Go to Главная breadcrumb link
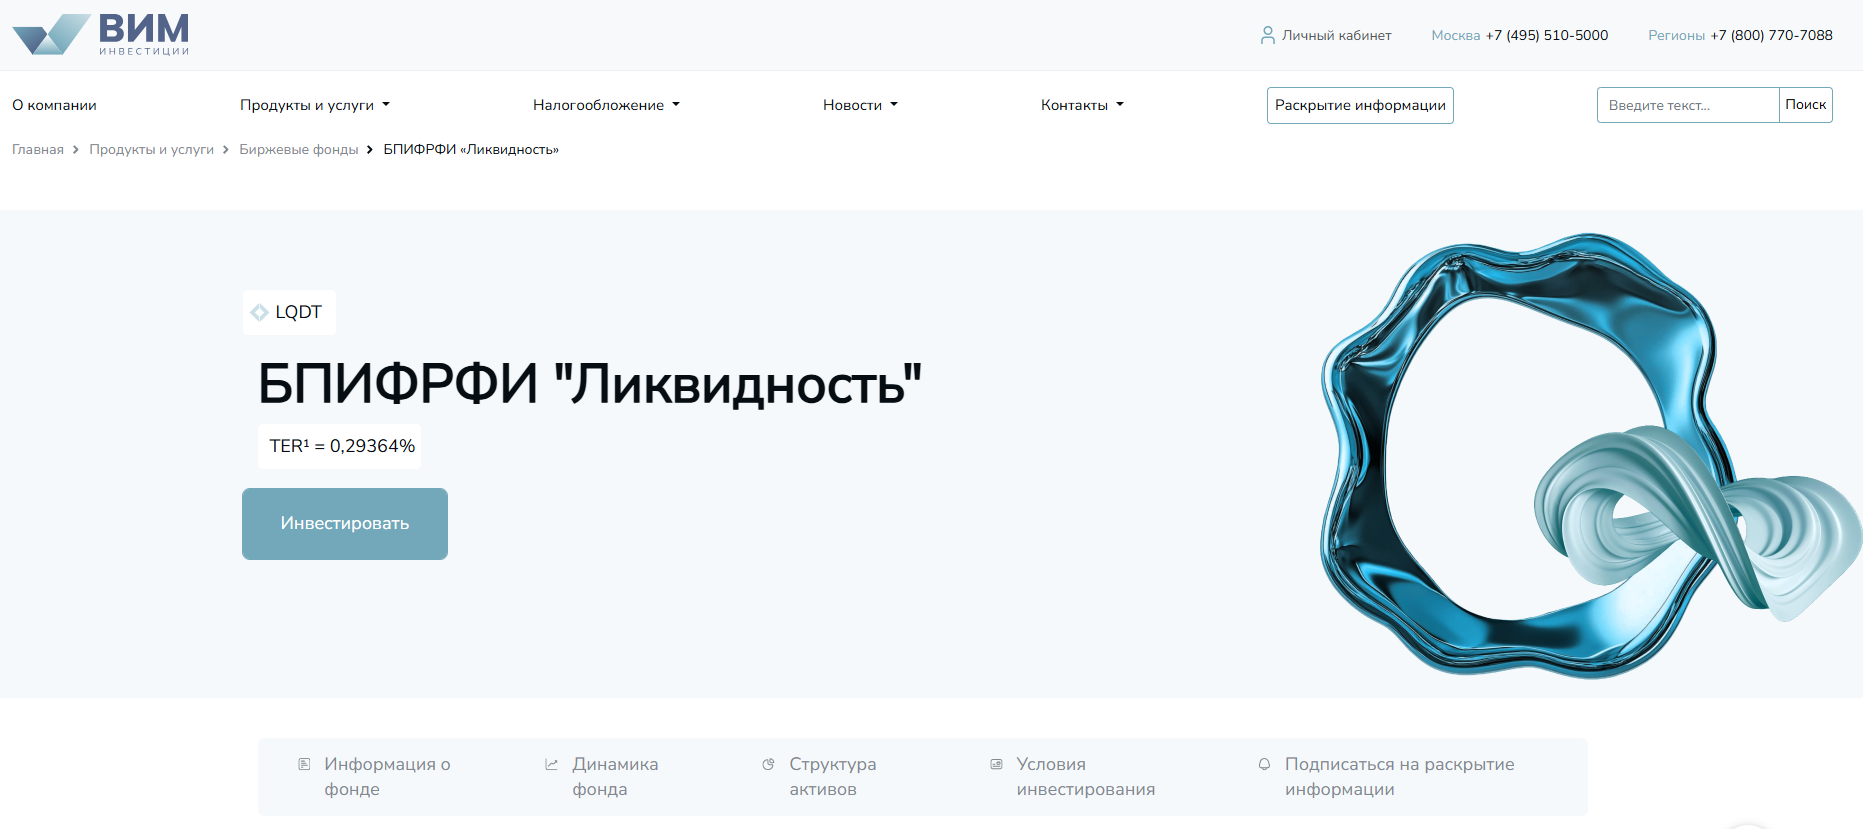Image resolution: width=1863 pixels, height=829 pixels. [x=38, y=149]
